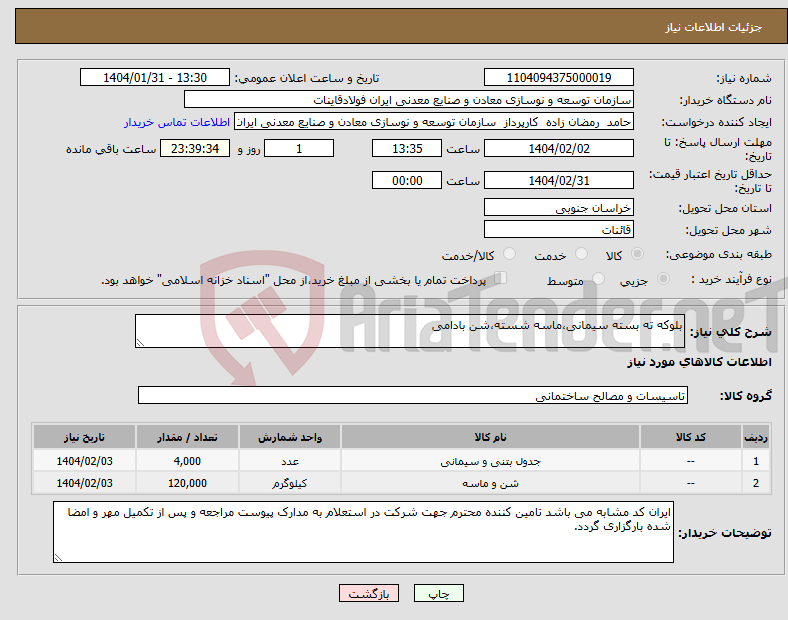Click row number 2 cell
The height and width of the screenshot is (620, 788).
pos(755,483)
